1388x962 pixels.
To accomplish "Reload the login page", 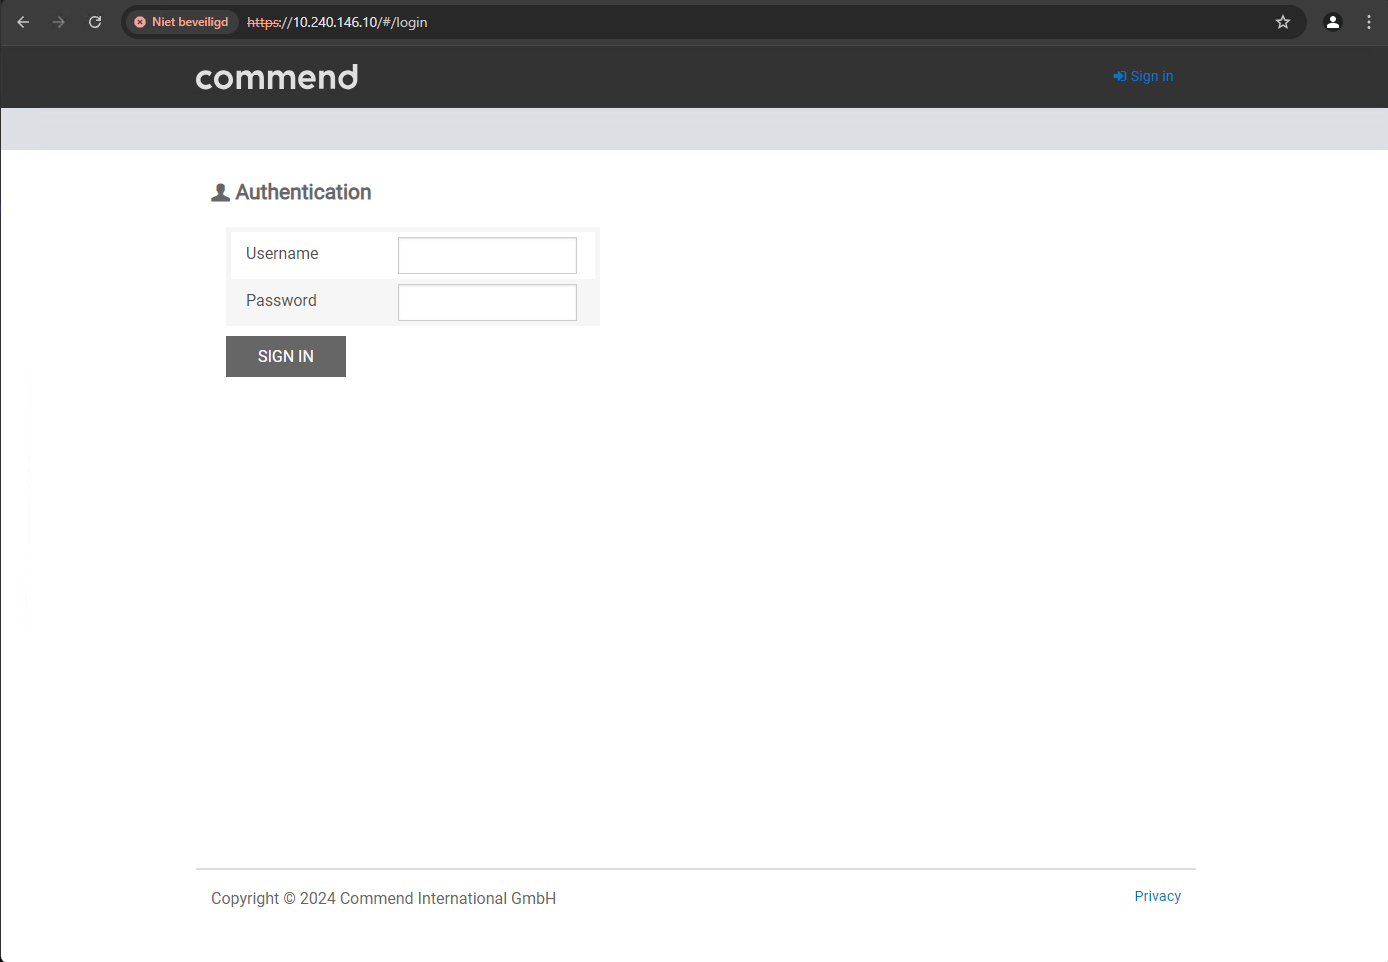I will 95,22.
